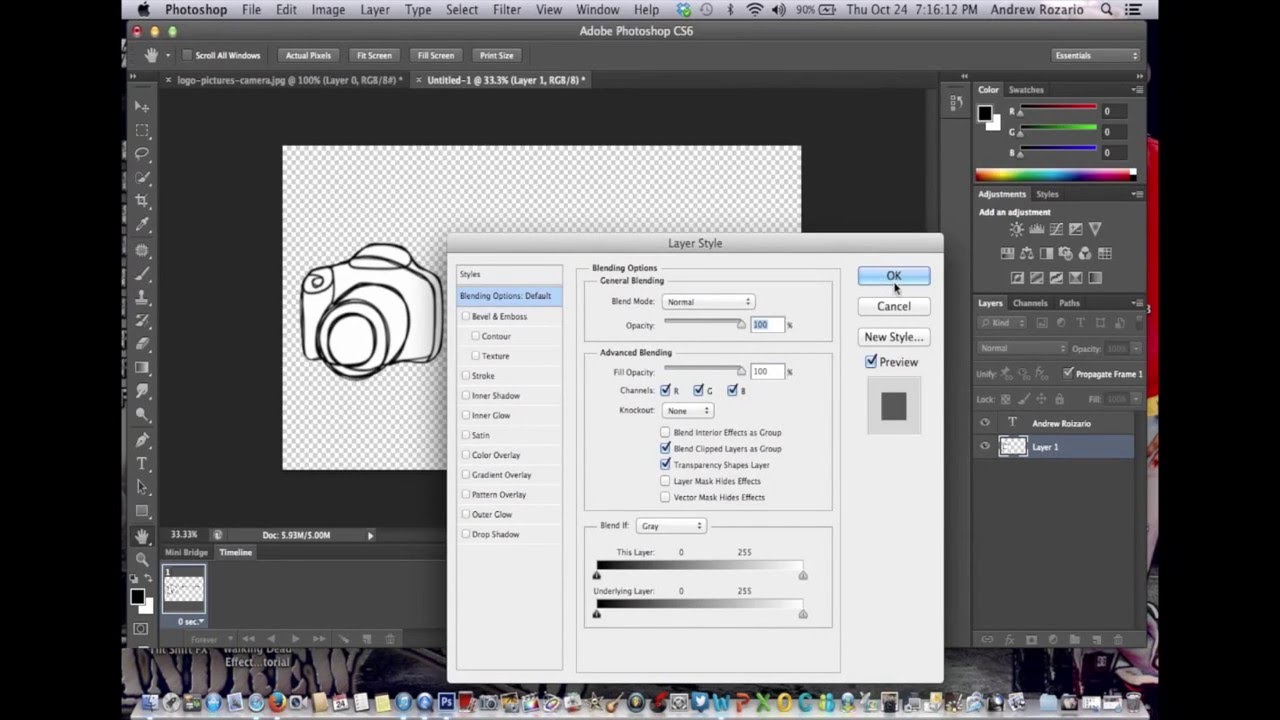Click the Cancel button in Layer Style
This screenshot has height=720, width=1280.
(x=893, y=306)
